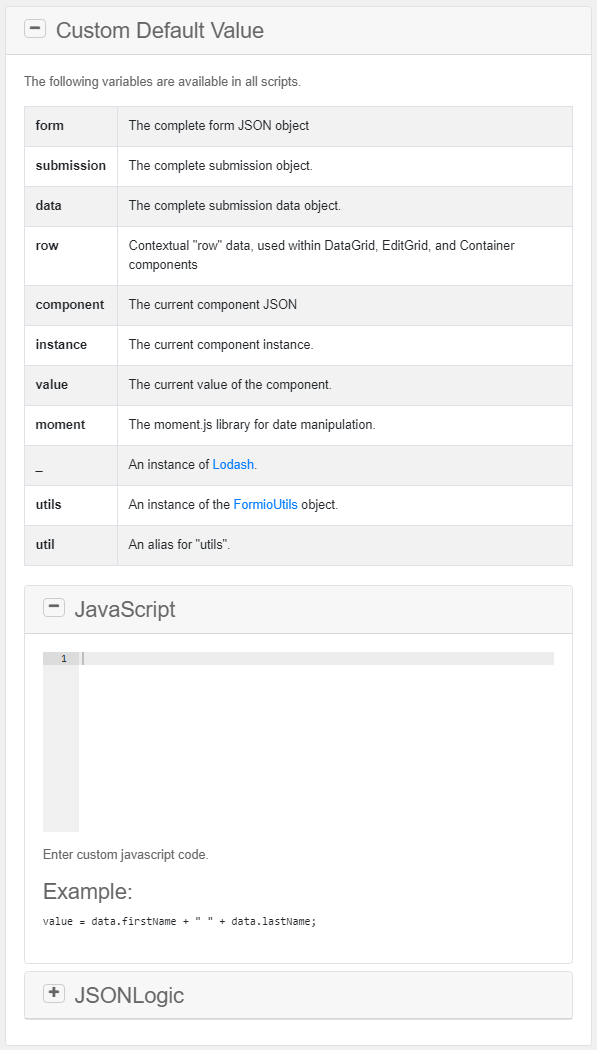Click the Custom Default Value heading
597x1050 pixels.
[x=160, y=30]
